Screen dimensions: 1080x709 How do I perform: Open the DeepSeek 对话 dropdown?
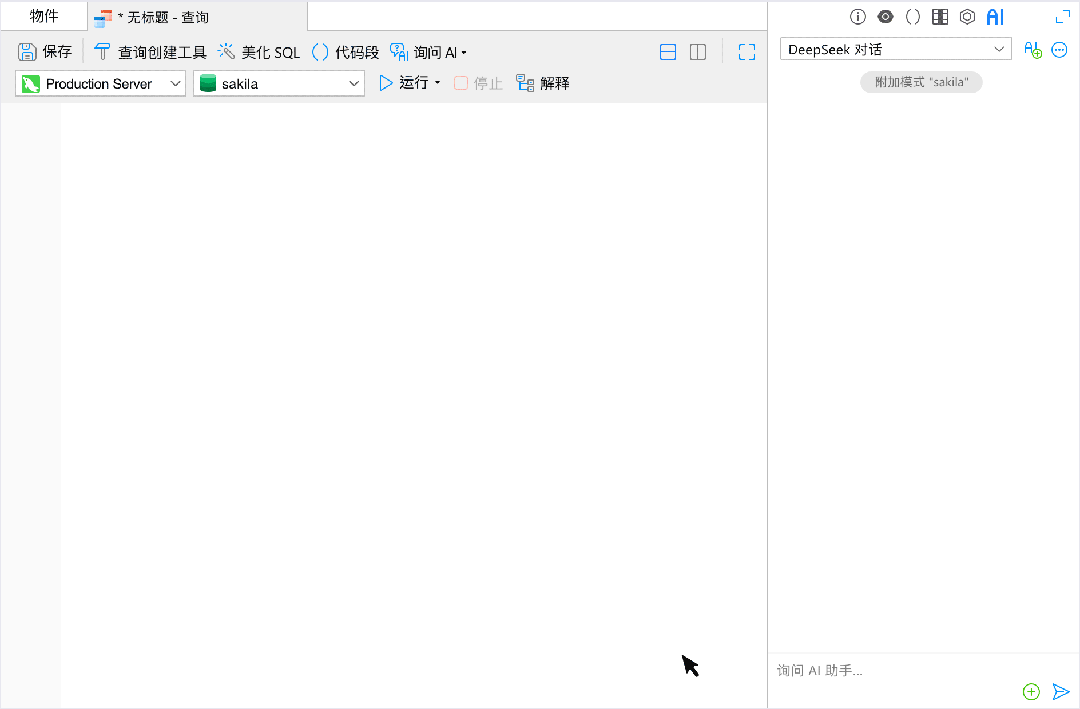[x=895, y=49]
